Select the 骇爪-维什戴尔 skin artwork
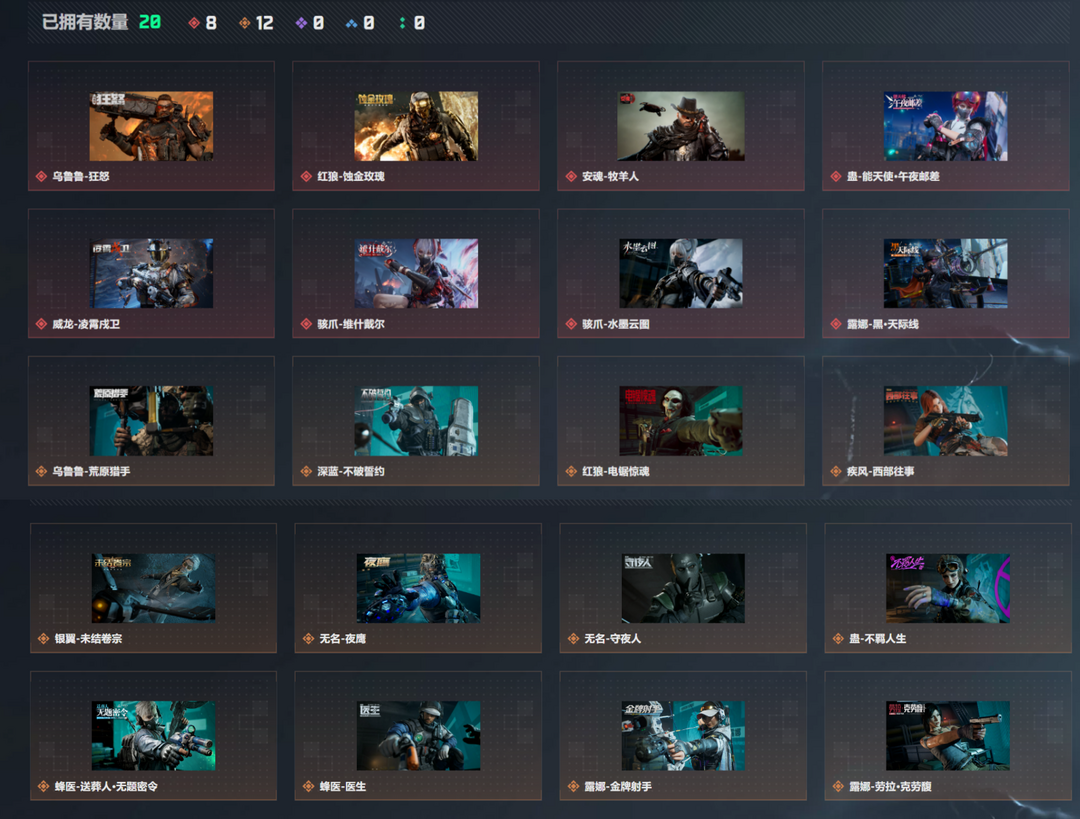This screenshot has width=1080, height=819. [416, 273]
